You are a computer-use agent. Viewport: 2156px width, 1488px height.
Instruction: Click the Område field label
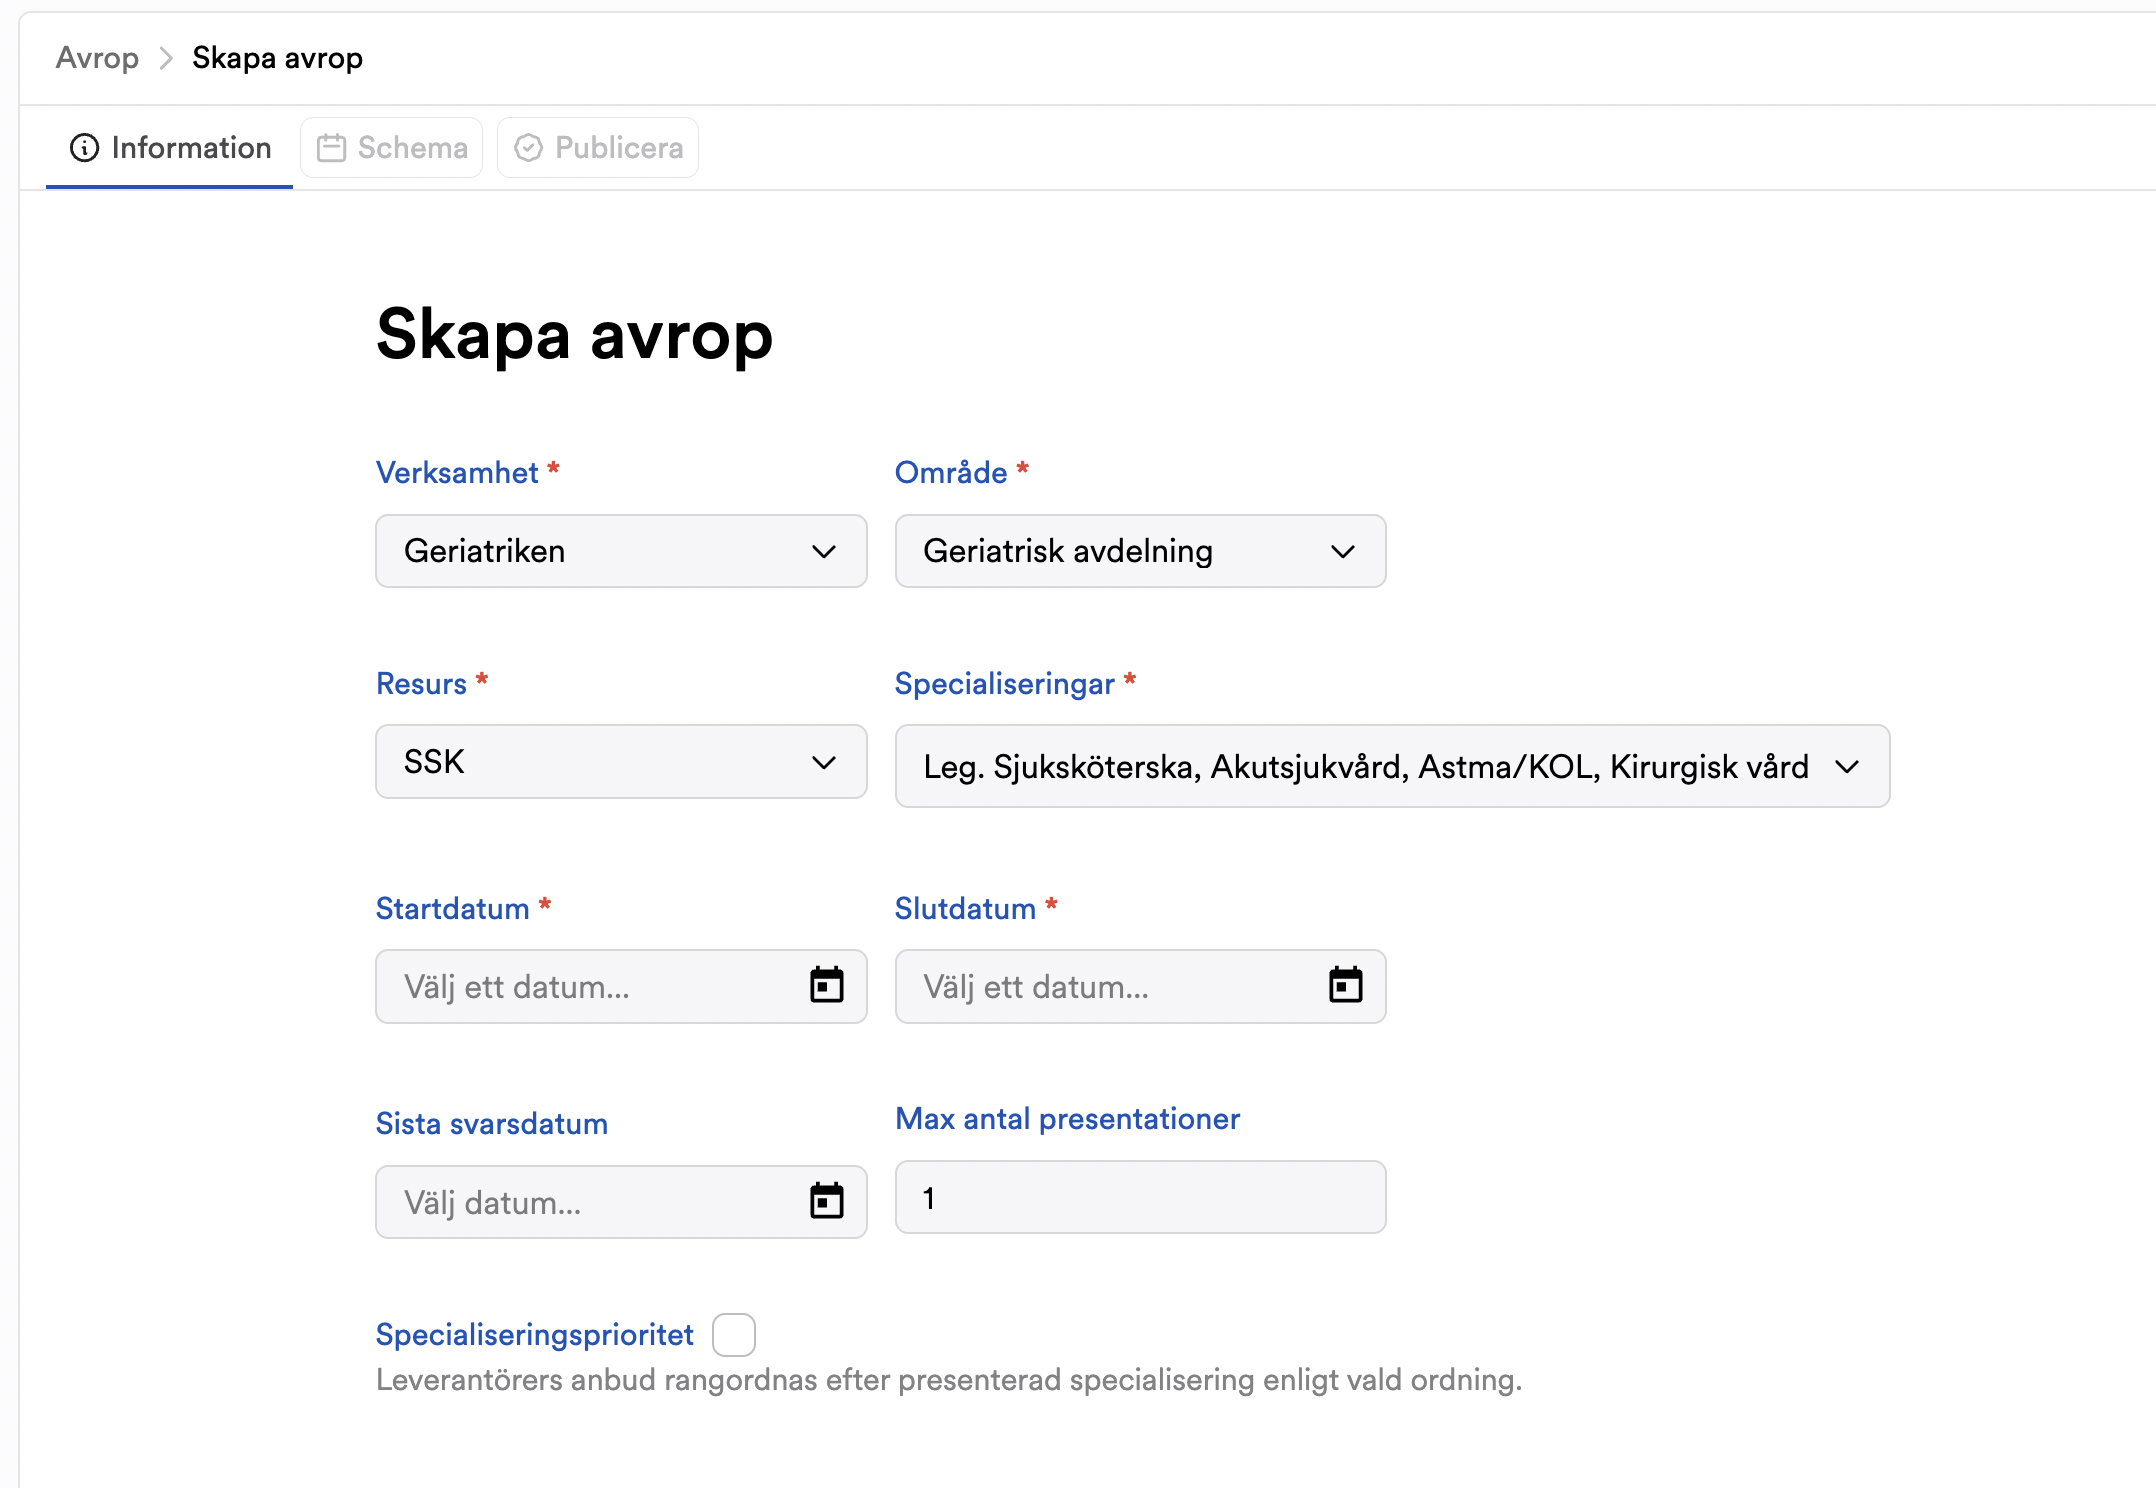click(x=950, y=472)
